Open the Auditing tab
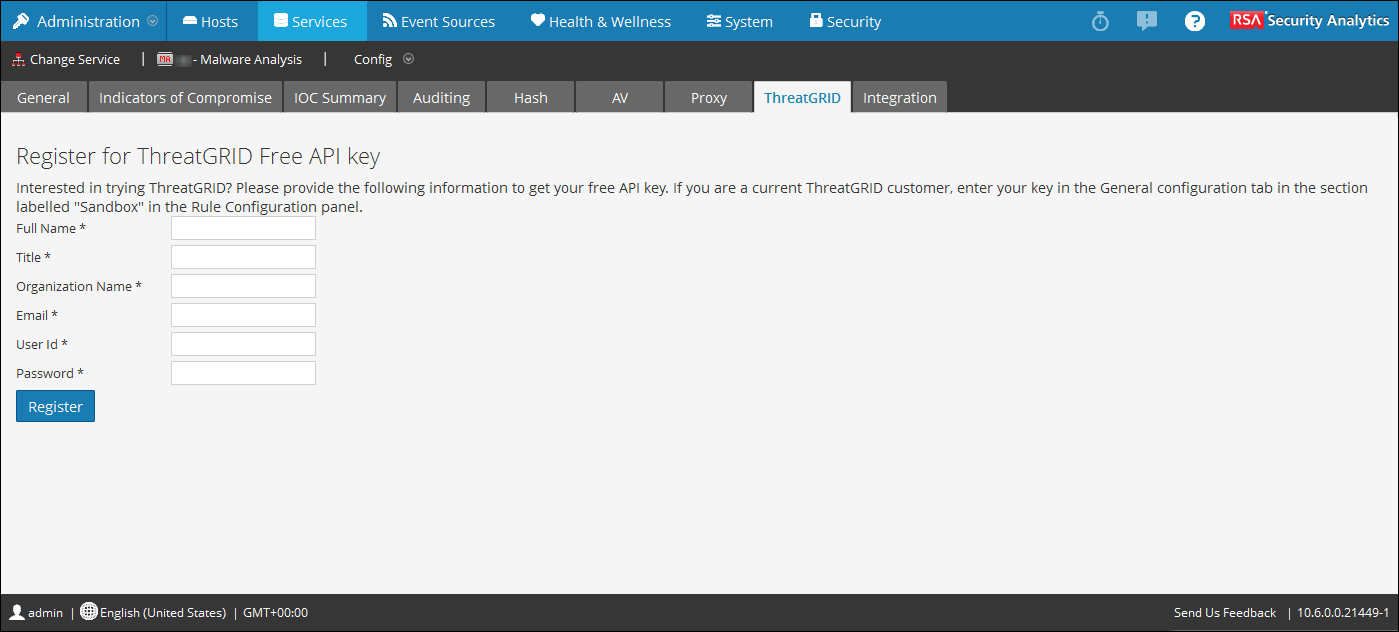 tap(441, 97)
